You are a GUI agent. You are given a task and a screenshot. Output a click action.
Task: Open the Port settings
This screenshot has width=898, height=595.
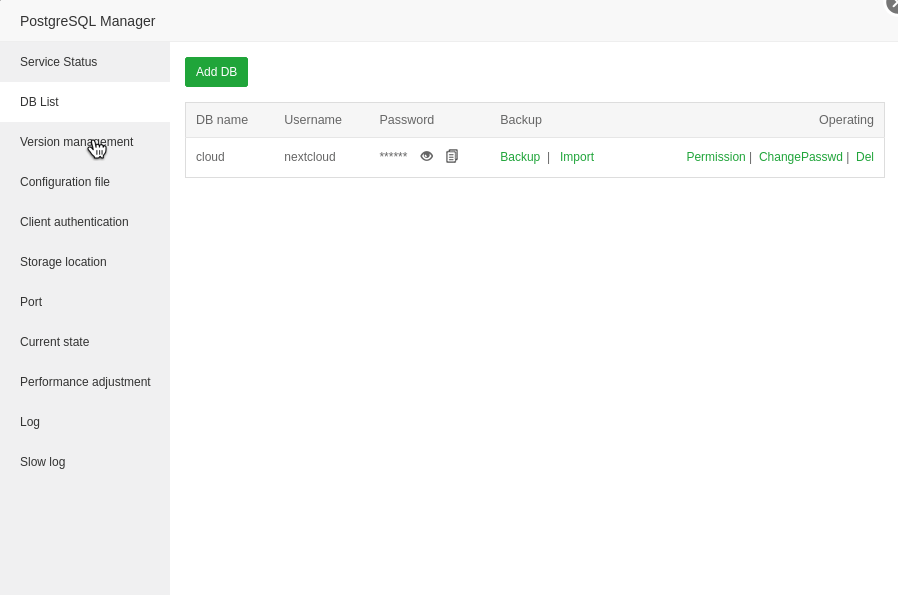[85, 302]
